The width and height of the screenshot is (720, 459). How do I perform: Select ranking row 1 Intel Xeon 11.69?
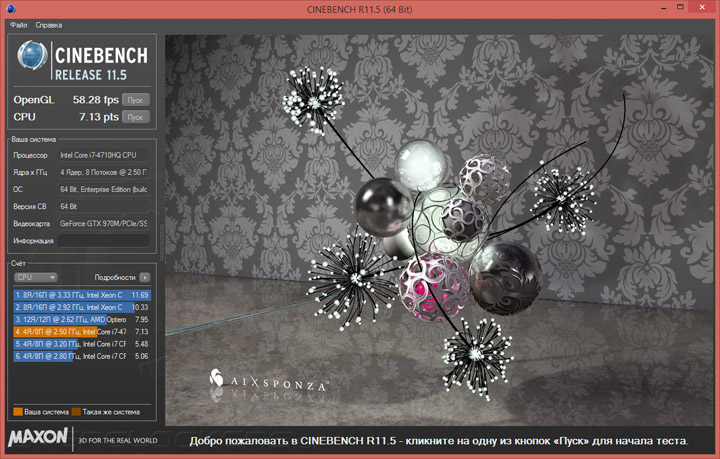click(82, 295)
